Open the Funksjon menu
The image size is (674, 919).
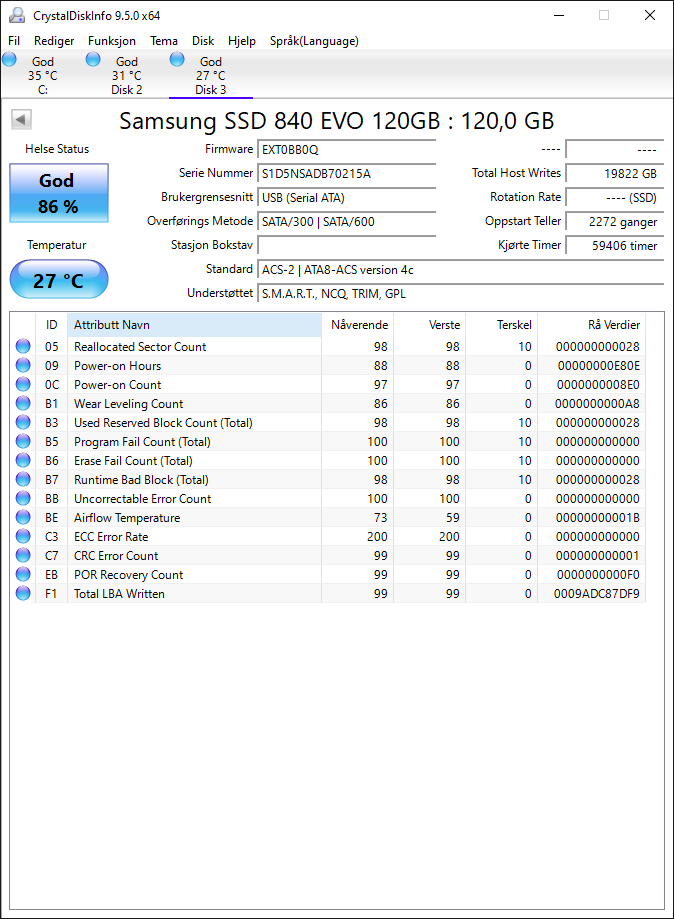(x=112, y=41)
